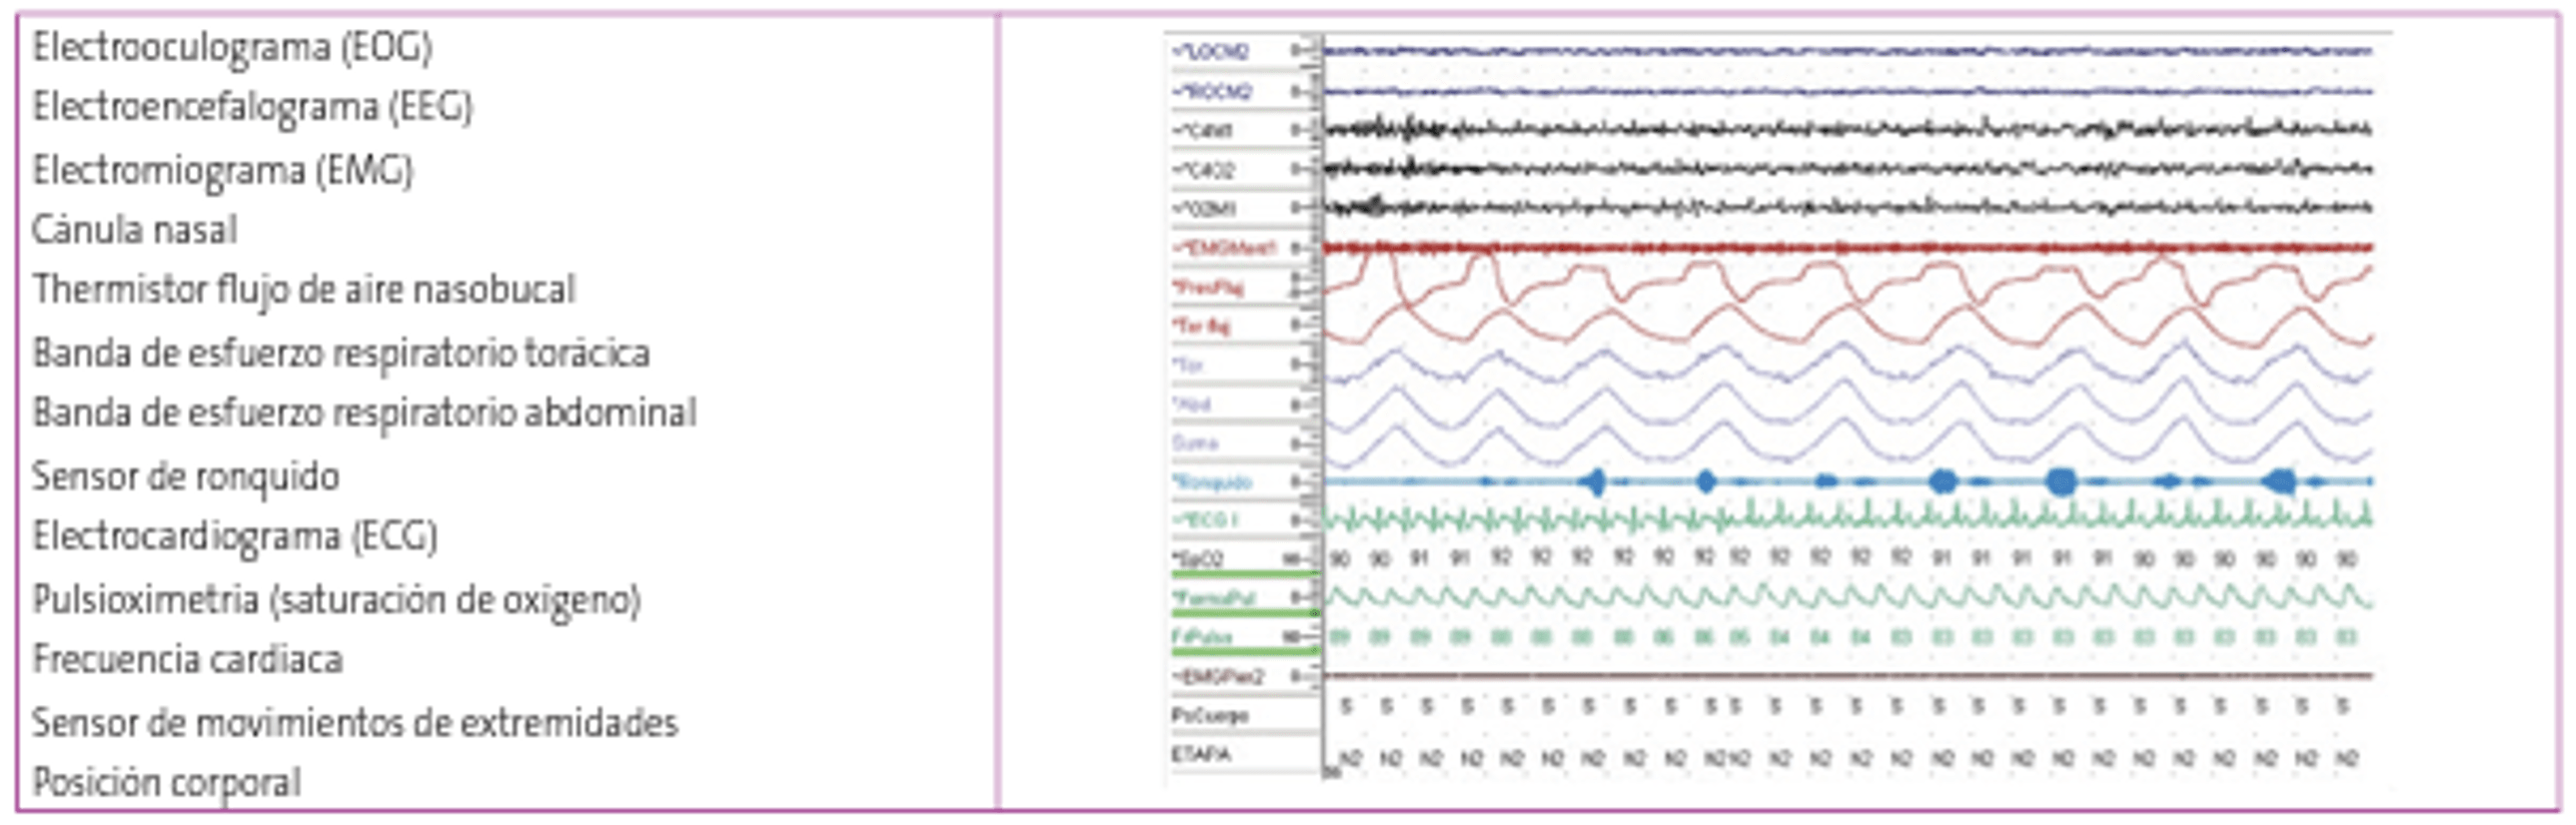Click the 'Cánula nasal' entry

coord(134,230)
